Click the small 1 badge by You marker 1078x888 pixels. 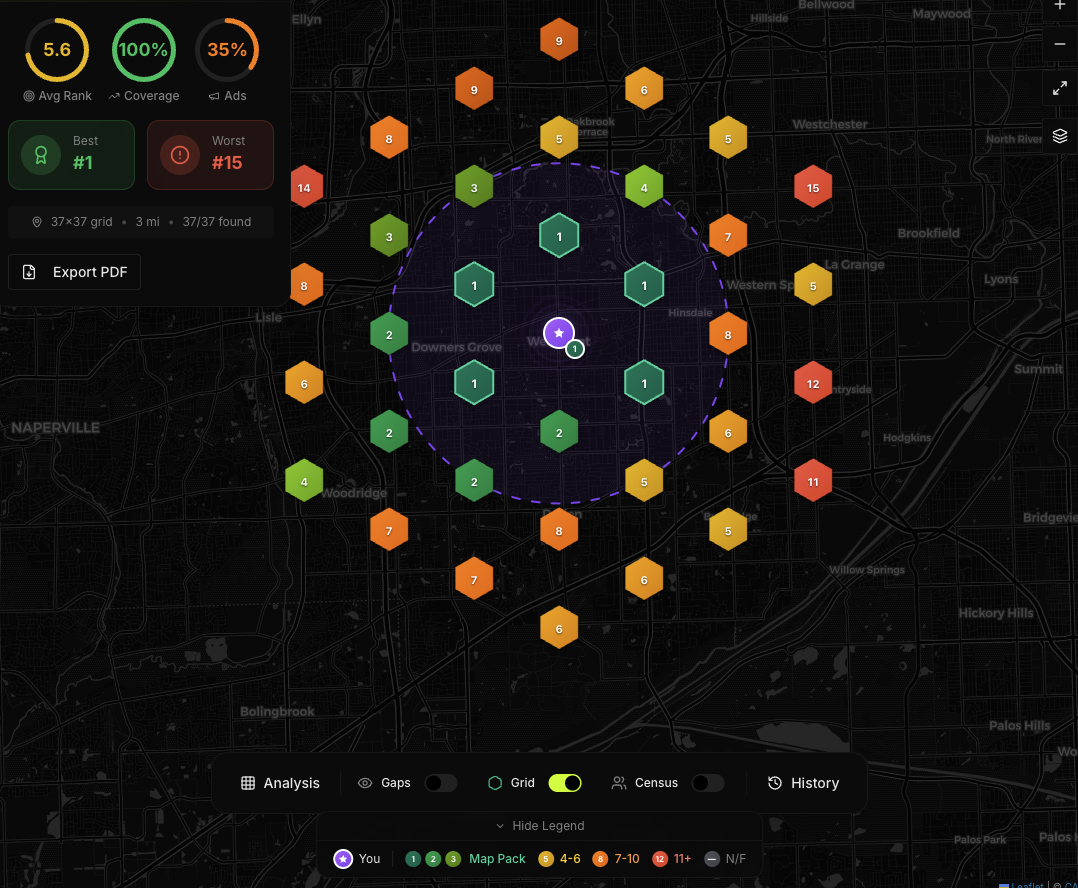click(x=575, y=349)
